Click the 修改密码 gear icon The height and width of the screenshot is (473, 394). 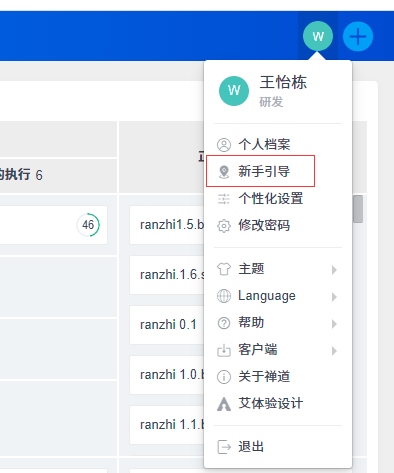tap(224, 226)
